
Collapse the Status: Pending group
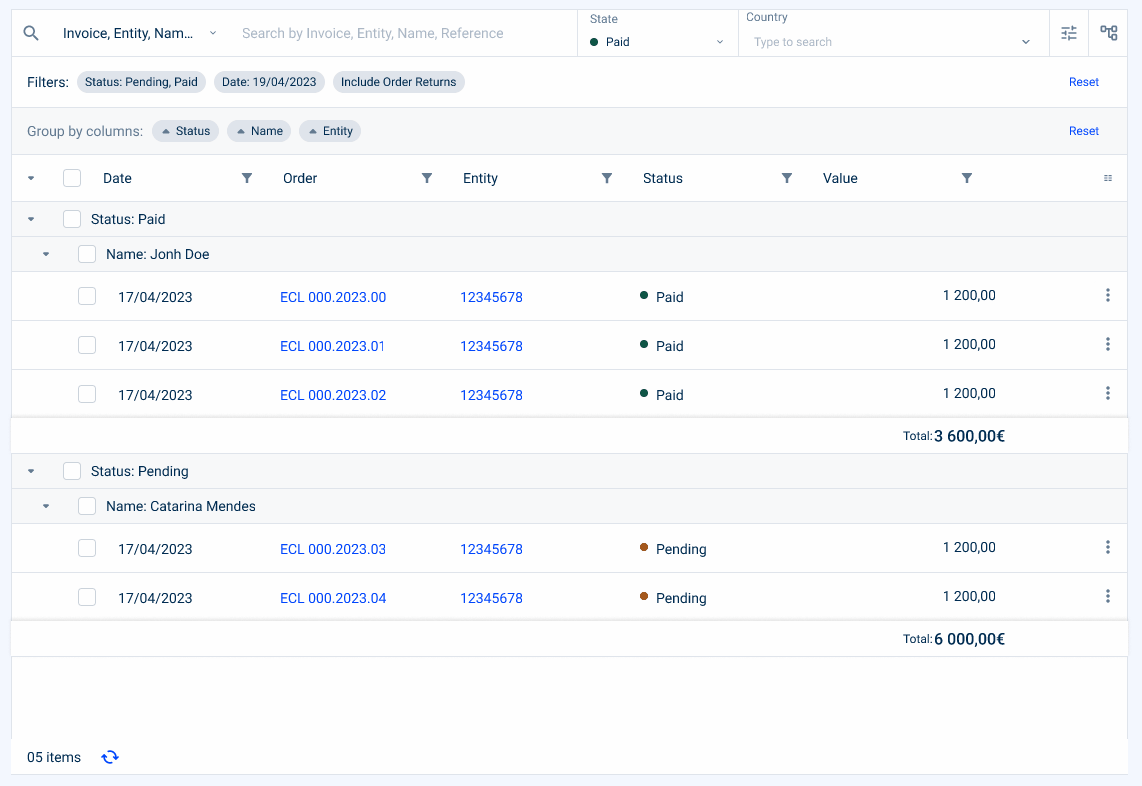31,471
